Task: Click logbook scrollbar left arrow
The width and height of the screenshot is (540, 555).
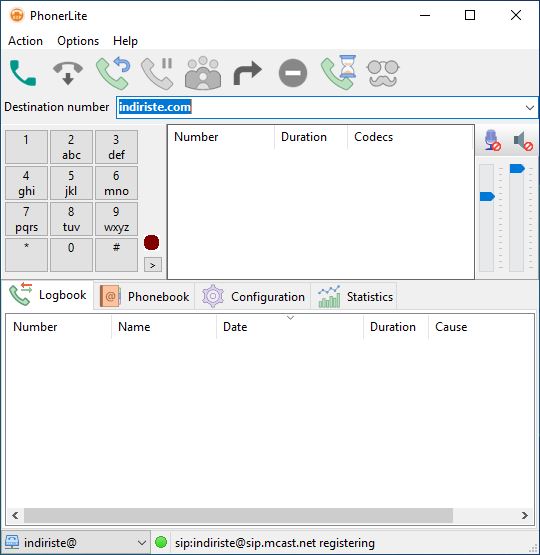Action: pos(15,515)
